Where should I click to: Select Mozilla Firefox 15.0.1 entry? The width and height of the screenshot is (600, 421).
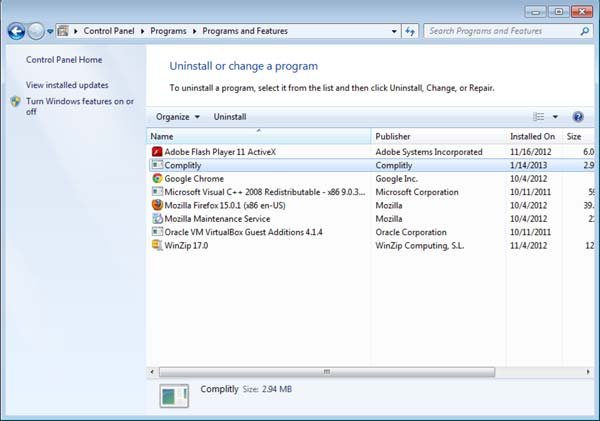coord(225,206)
